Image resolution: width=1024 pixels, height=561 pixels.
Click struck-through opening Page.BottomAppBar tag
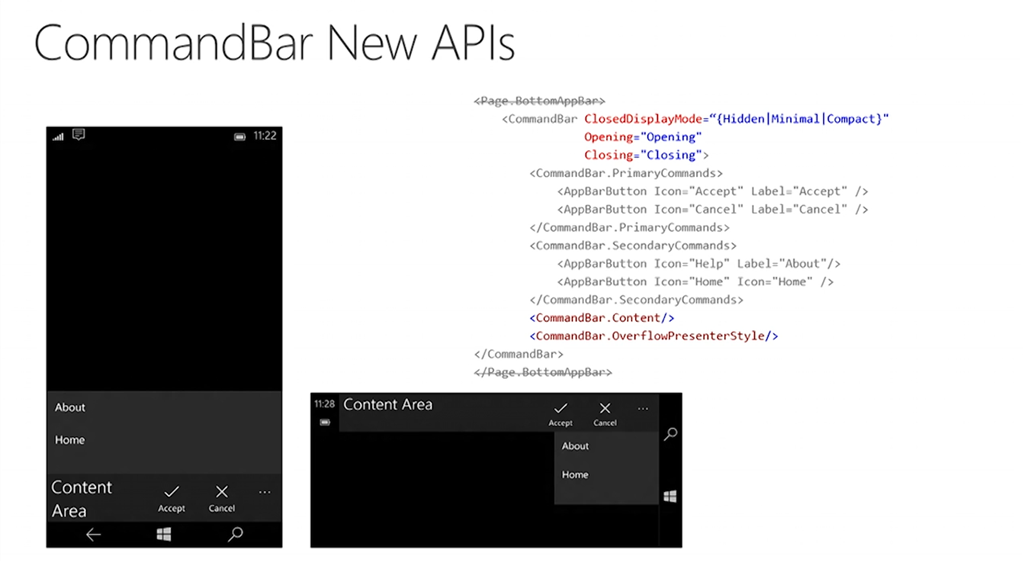pyautogui.click(x=539, y=101)
